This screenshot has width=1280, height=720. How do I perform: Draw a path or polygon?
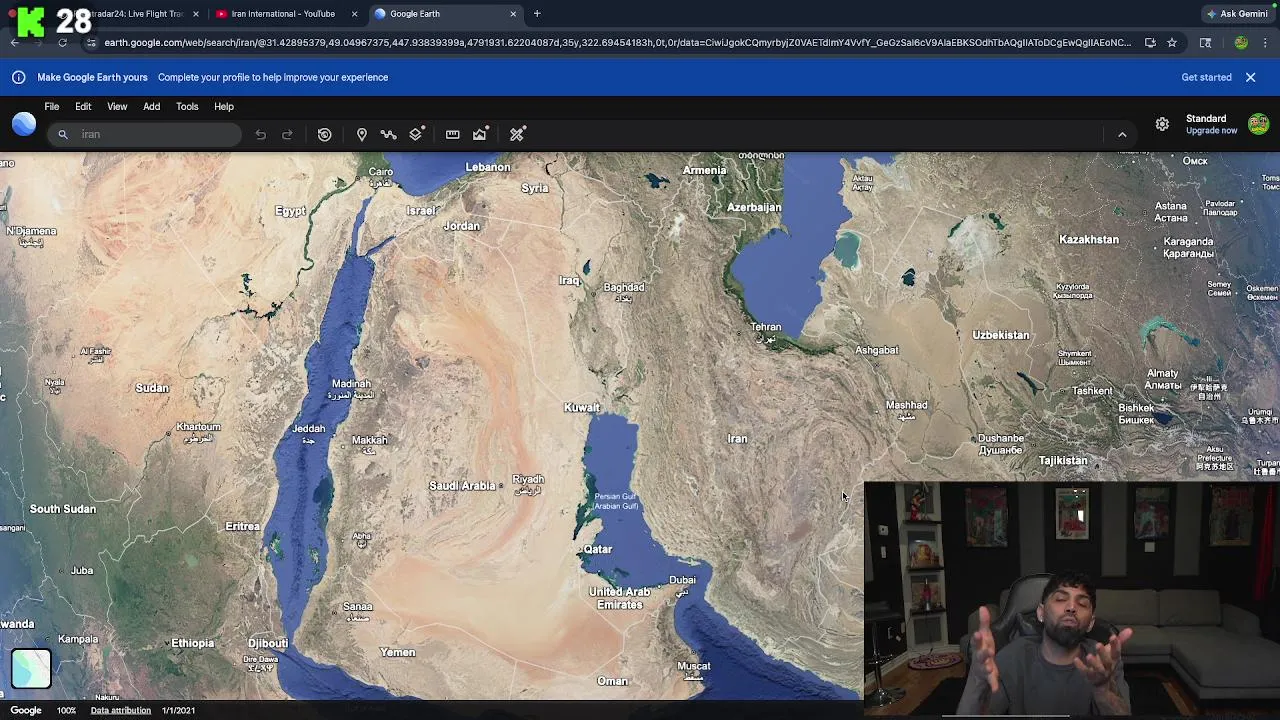pyautogui.click(x=389, y=134)
